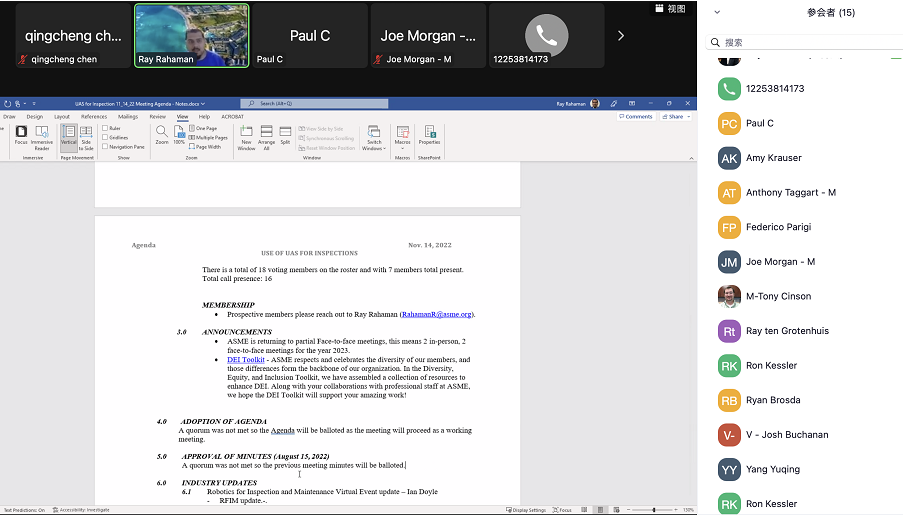This screenshot has width=903, height=516.
Task: Open Display Settings in the status bar
Action: [x=526, y=510]
